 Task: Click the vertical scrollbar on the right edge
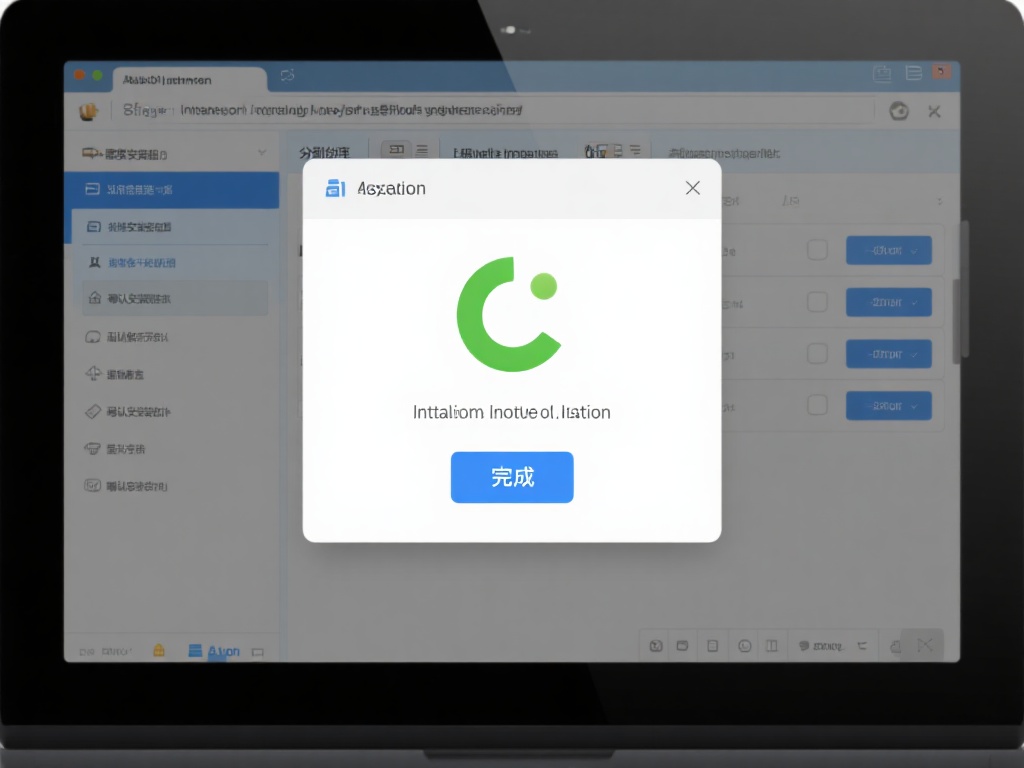click(964, 290)
